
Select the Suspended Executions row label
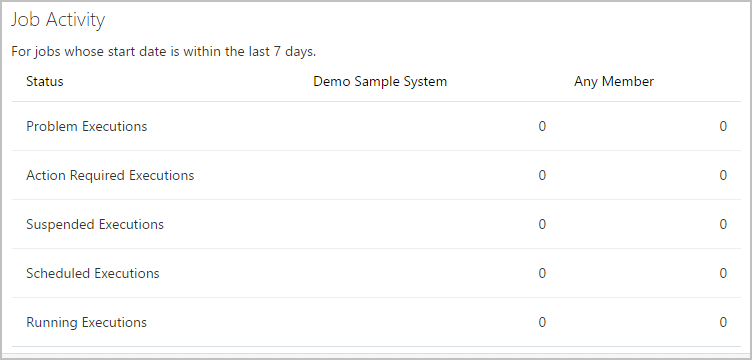coord(95,224)
